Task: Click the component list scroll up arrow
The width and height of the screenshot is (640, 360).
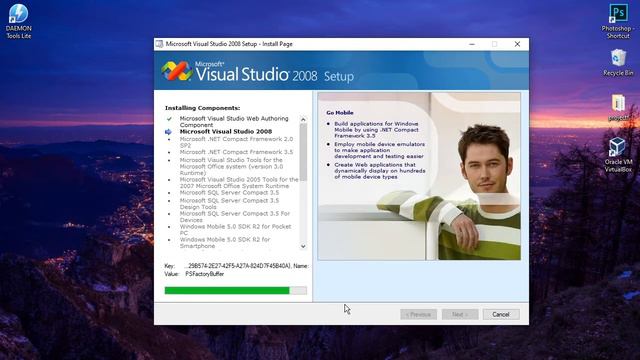Action: (303, 119)
